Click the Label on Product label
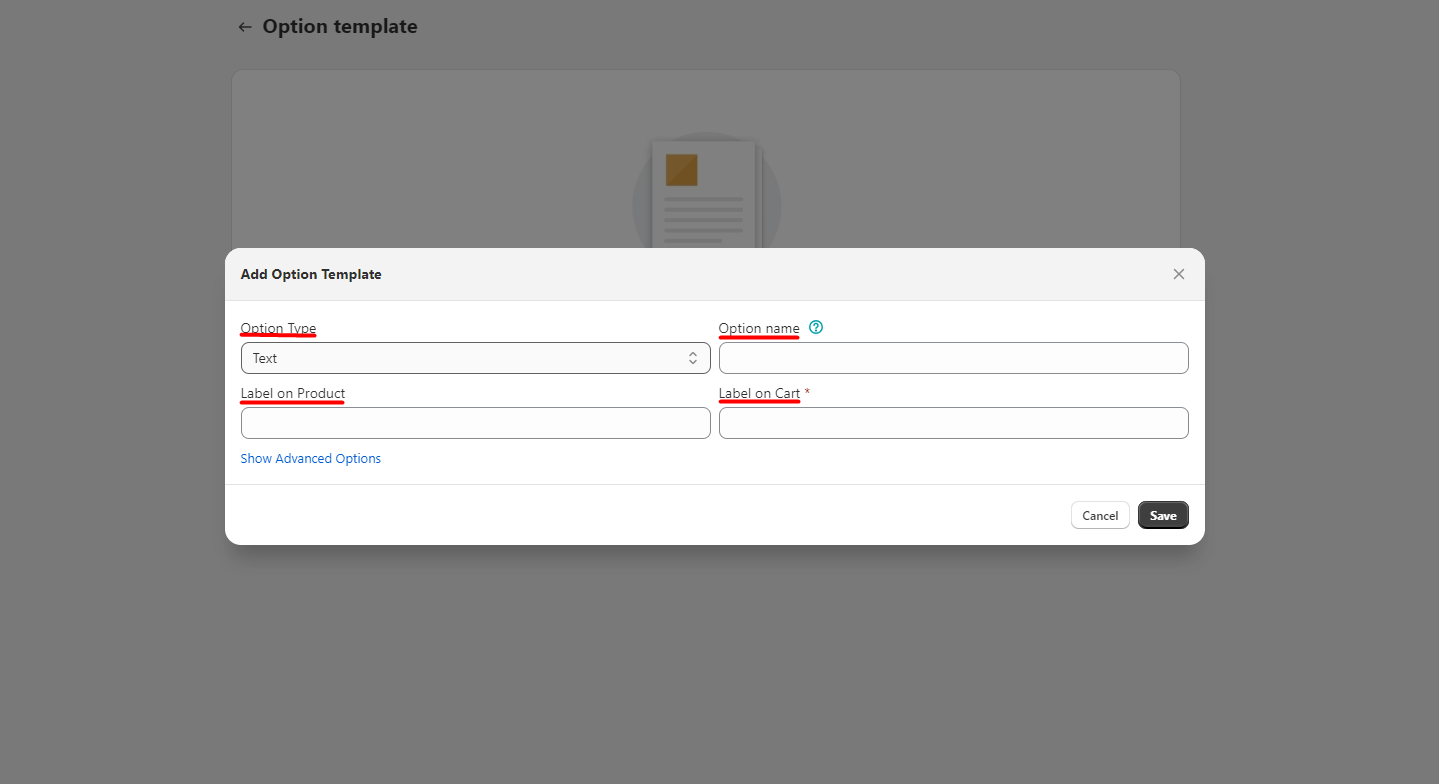The height and width of the screenshot is (784, 1439). point(292,394)
